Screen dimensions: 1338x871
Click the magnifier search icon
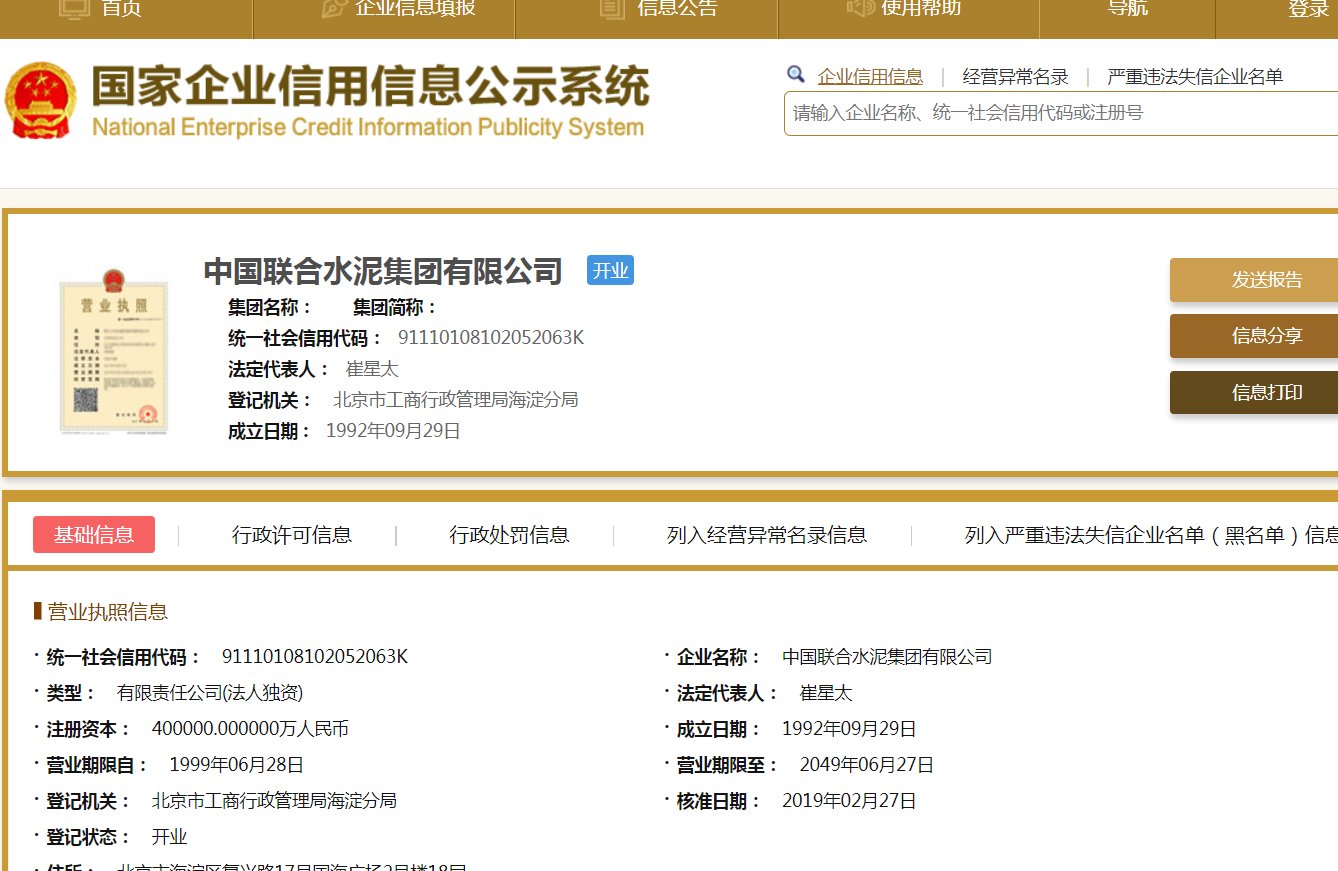(x=795, y=74)
